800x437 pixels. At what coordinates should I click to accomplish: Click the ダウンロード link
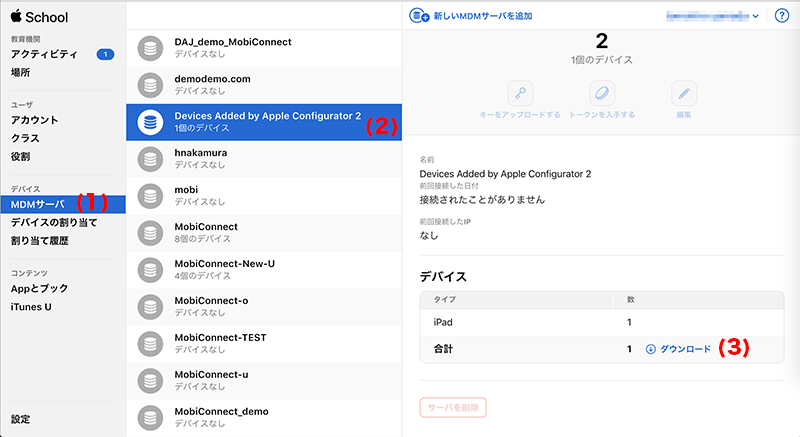[x=685, y=349]
